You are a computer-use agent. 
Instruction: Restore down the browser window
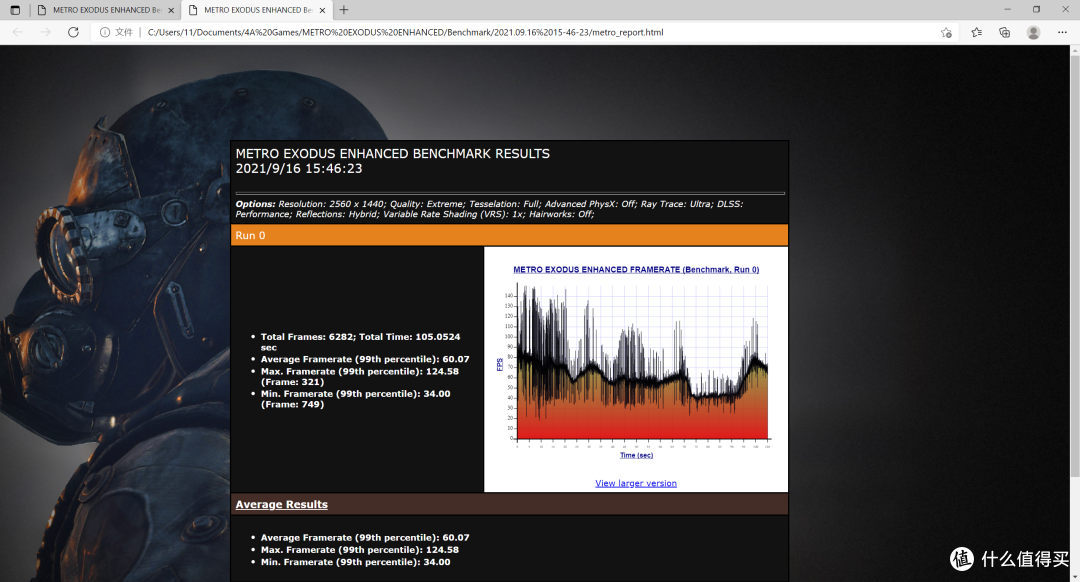(x=1036, y=10)
